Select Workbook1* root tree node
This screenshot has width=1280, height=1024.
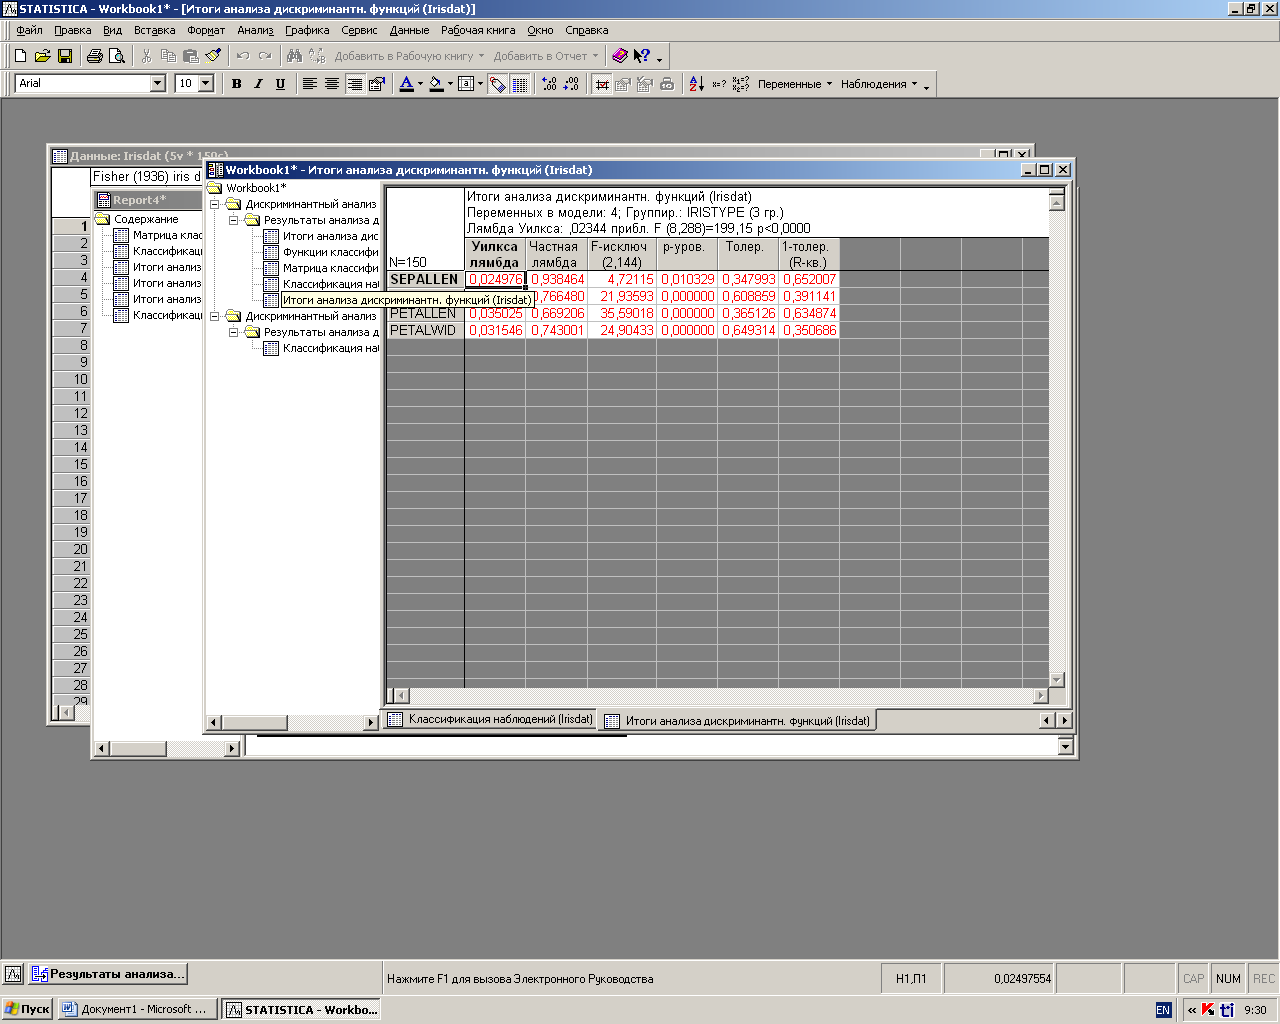(256, 188)
